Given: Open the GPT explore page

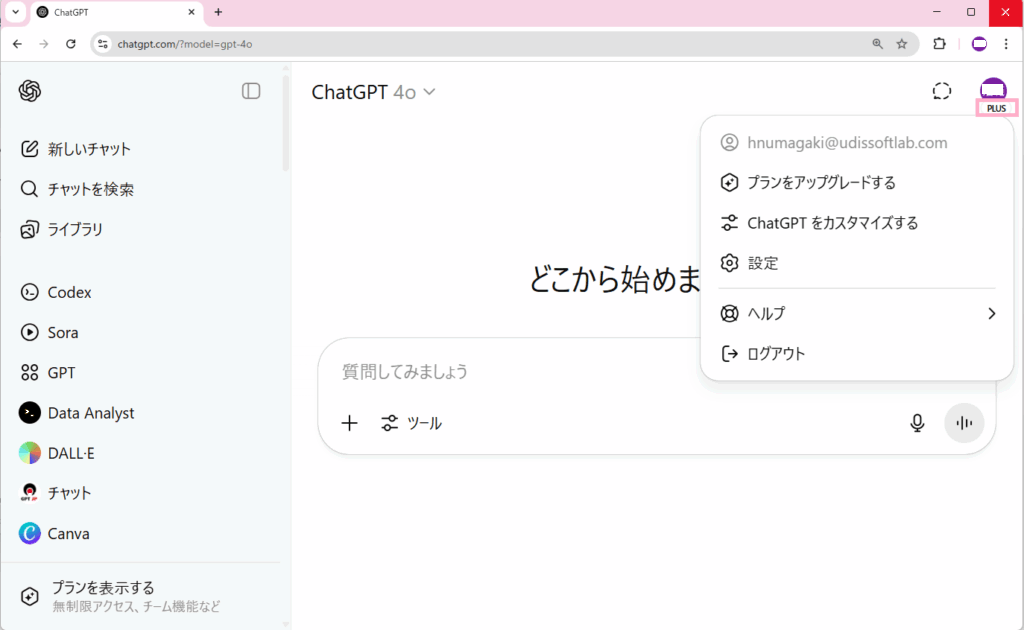Looking at the screenshot, I should point(48,373).
